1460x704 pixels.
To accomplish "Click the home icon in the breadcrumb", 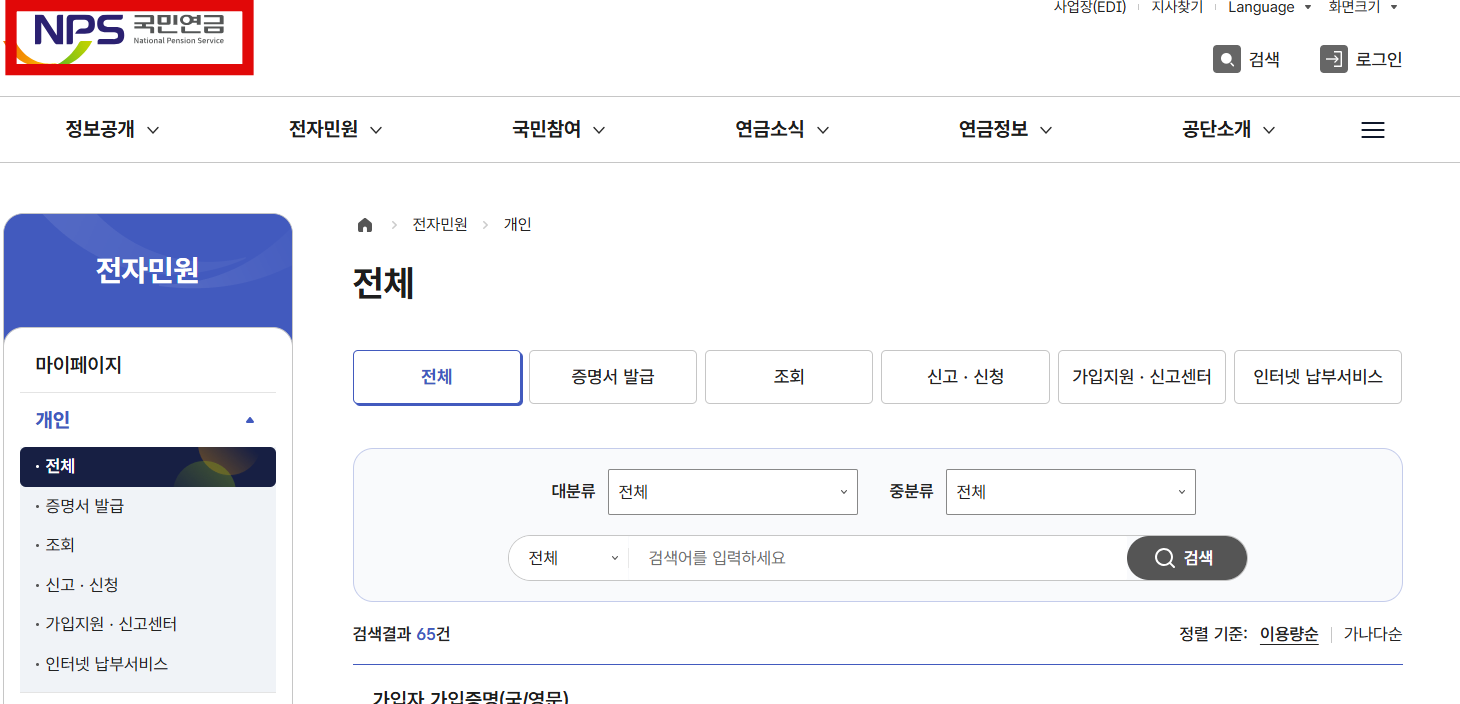I will click(364, 224).
